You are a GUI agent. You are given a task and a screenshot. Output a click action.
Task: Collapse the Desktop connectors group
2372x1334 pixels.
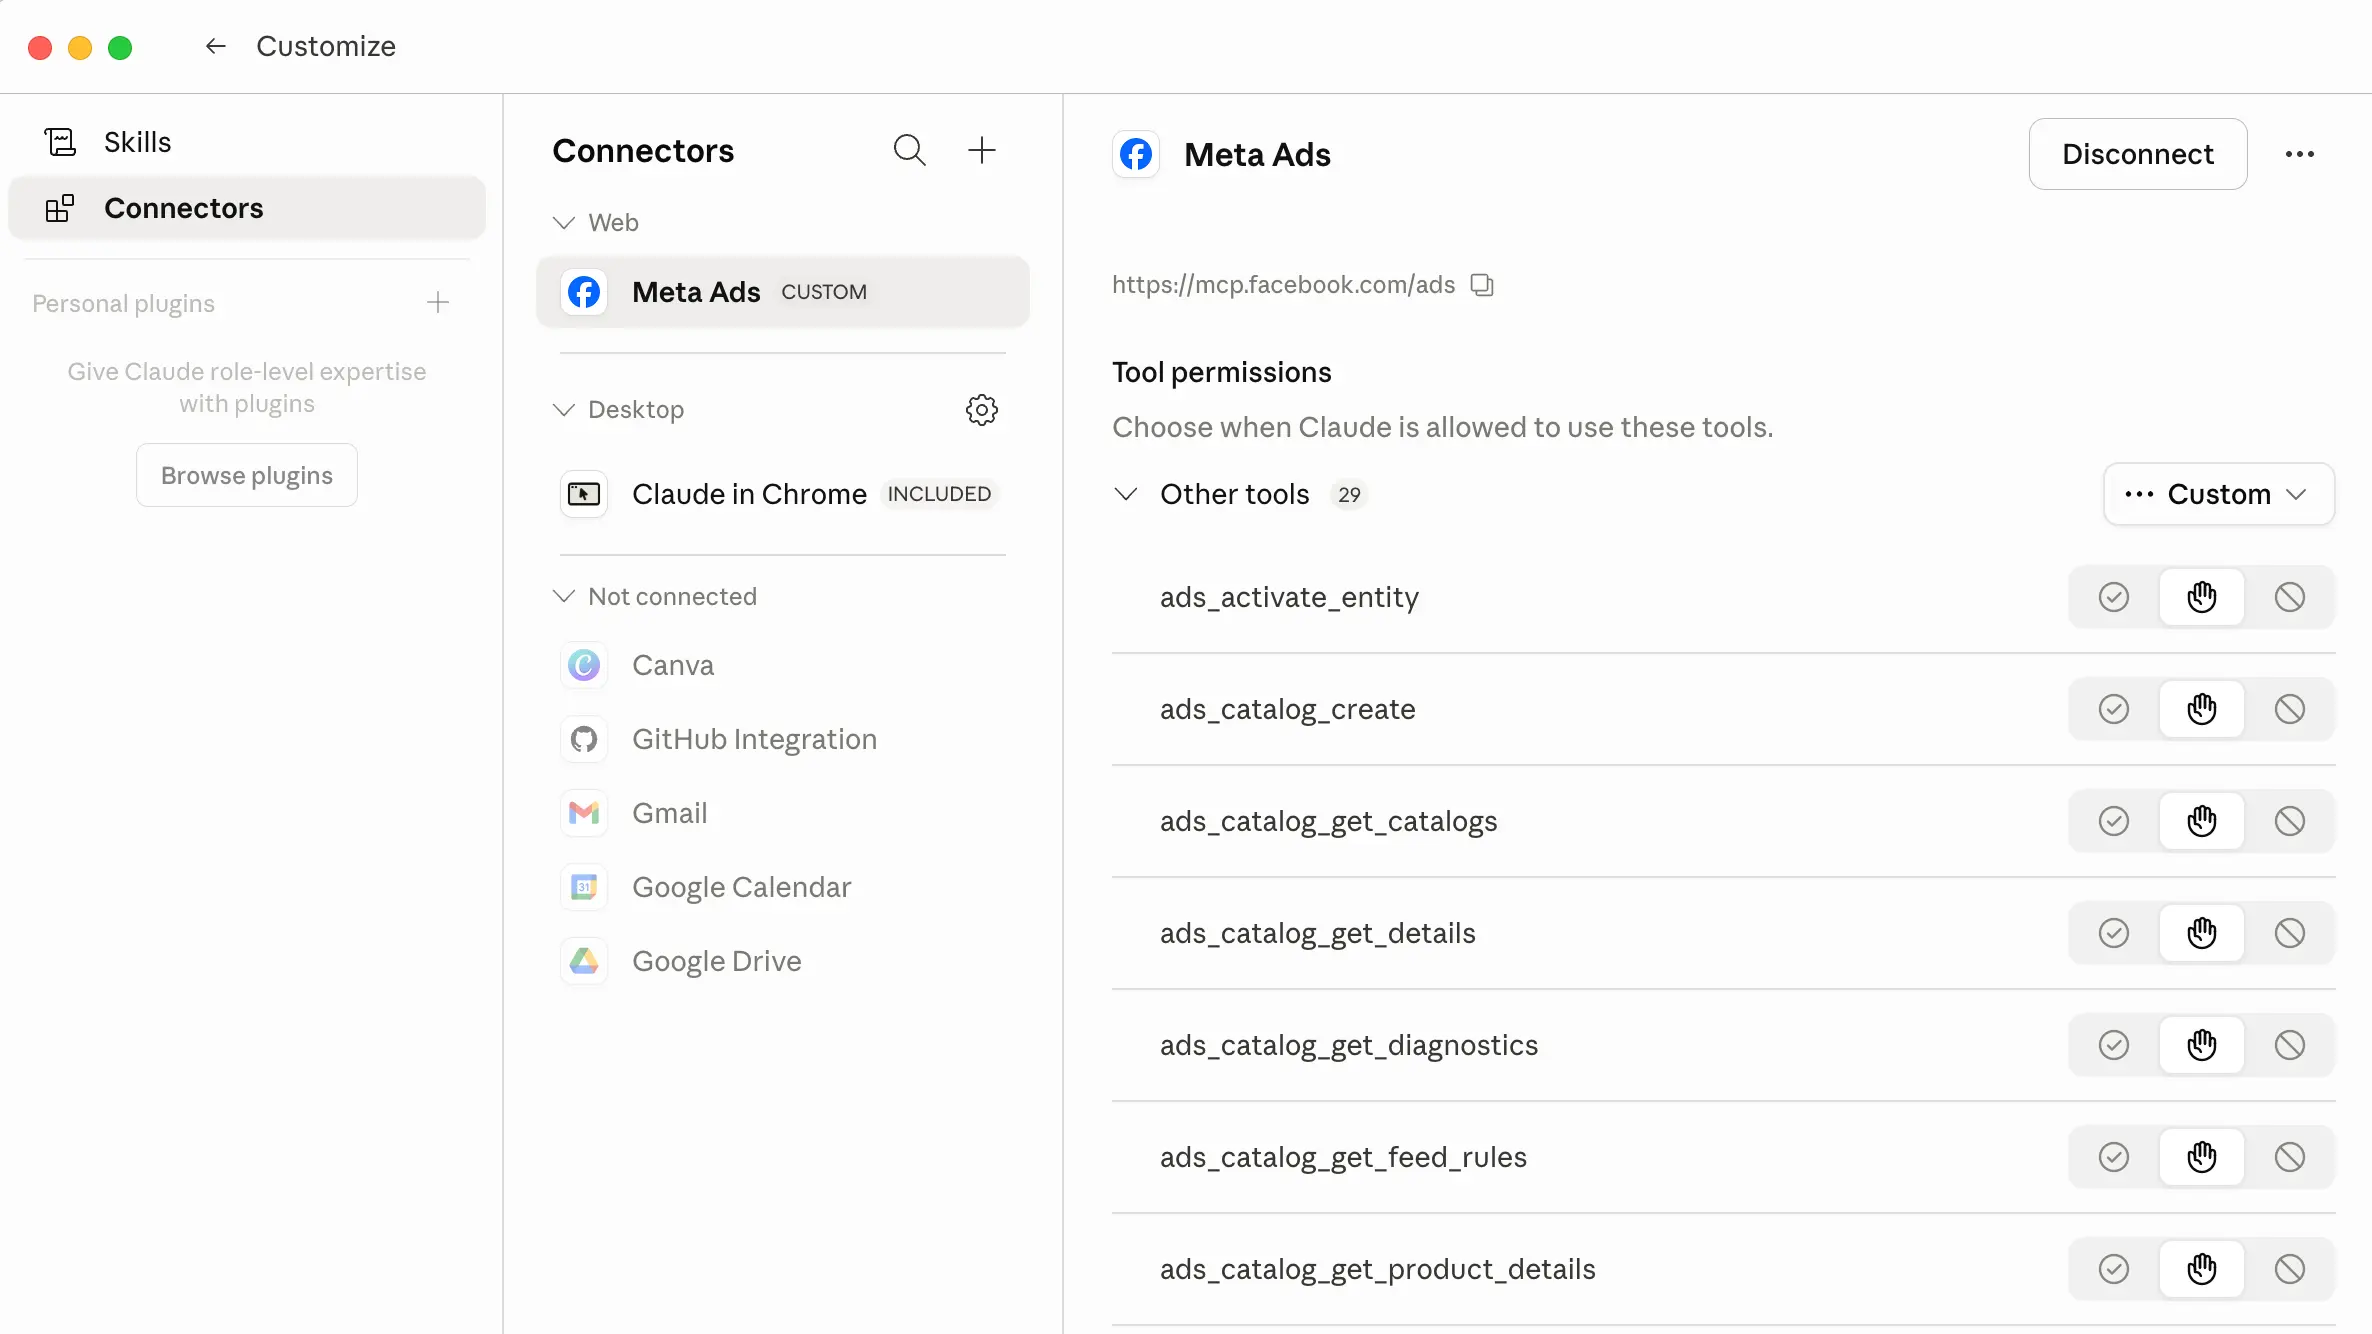(564, 410)
